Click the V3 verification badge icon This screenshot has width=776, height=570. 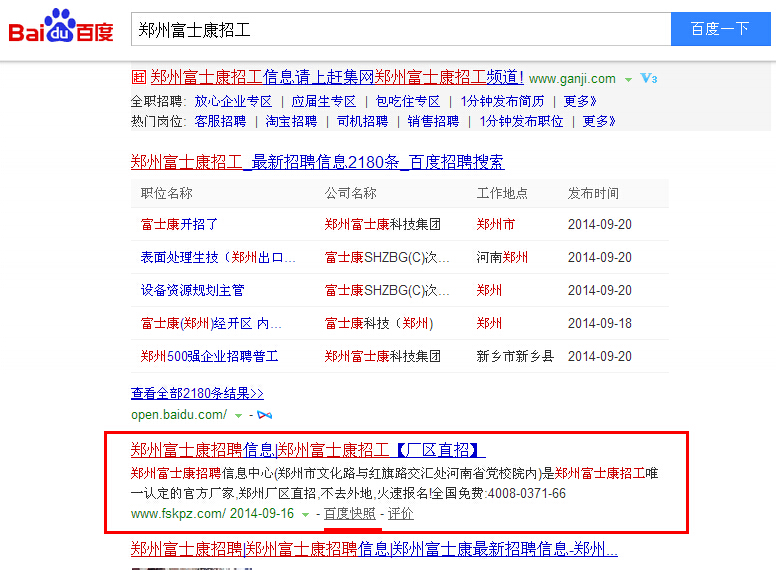[648, 78]
